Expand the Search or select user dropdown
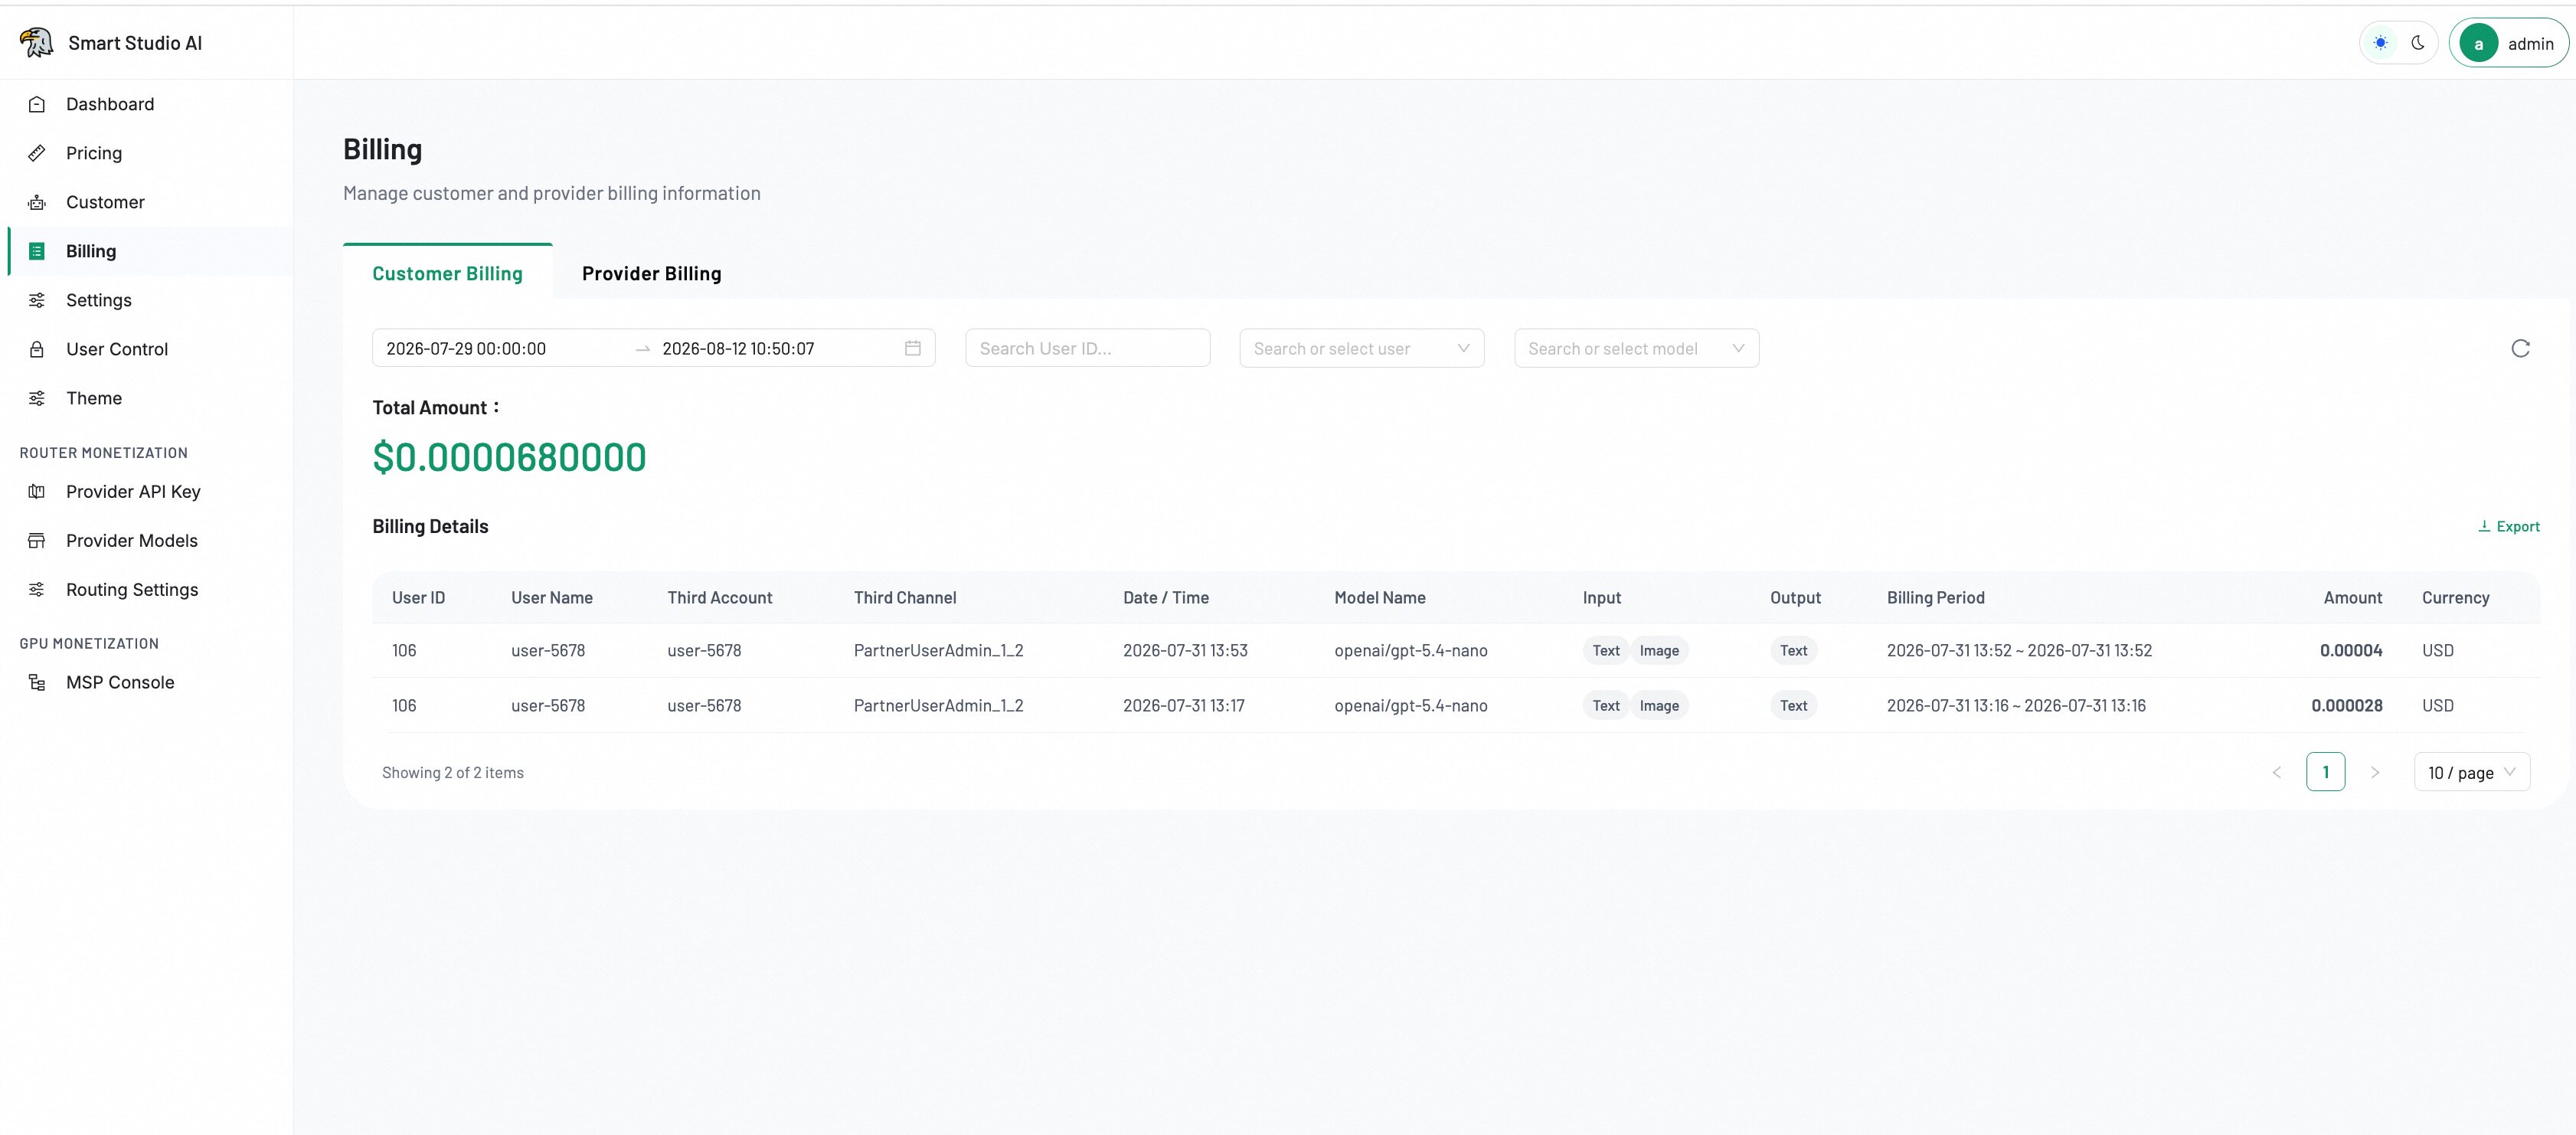2576x1135 pixels. tap(1362, 348)
